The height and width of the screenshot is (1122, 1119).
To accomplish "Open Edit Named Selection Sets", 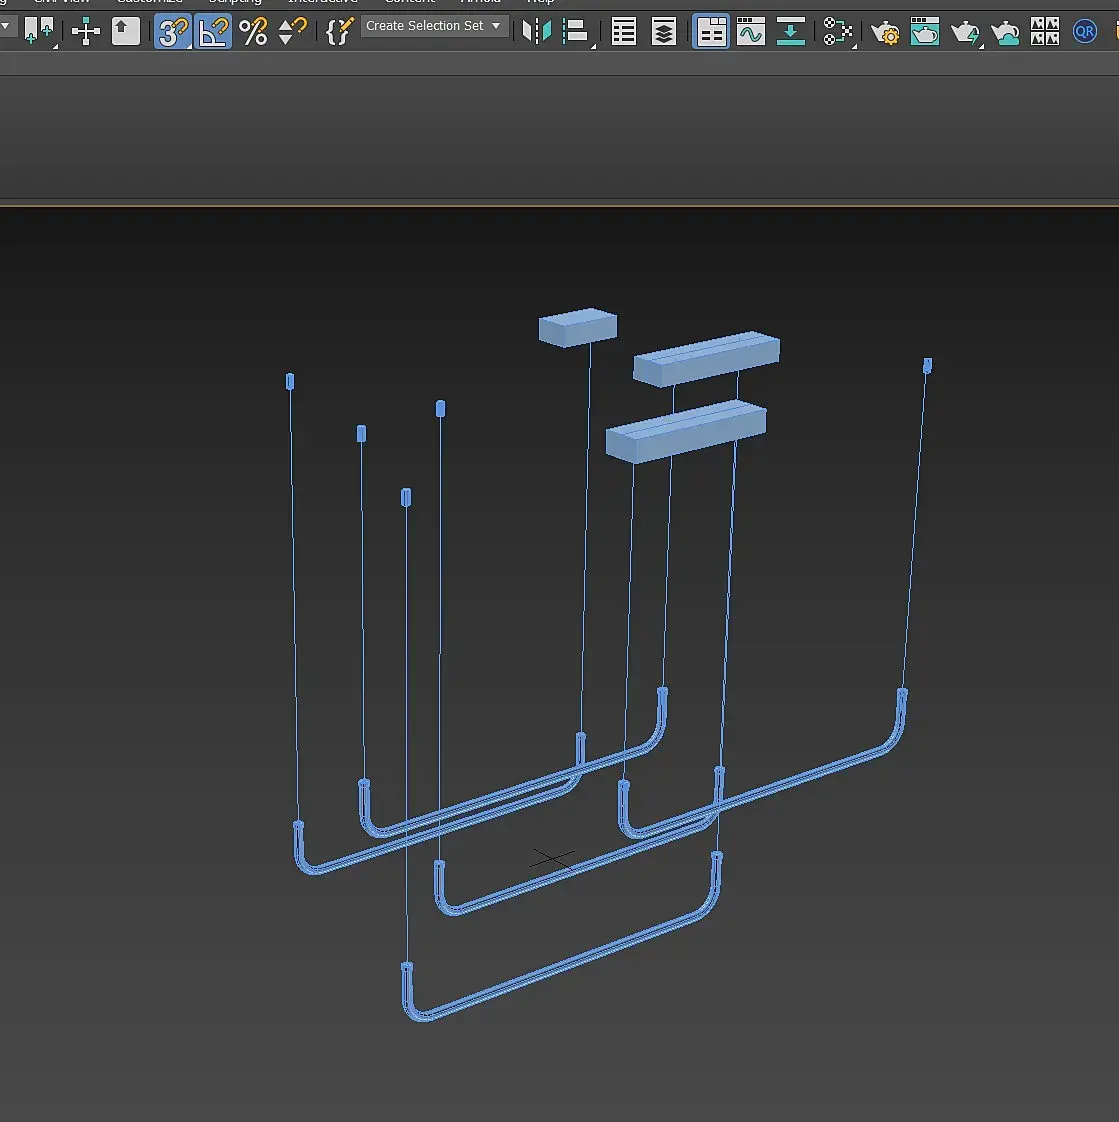I will (x=340, y=32).
